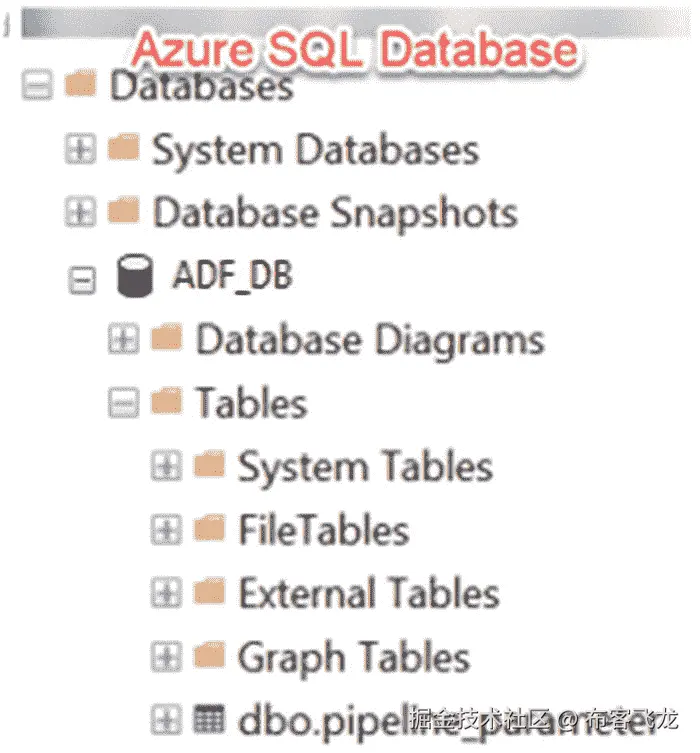
Task: Select the dbo.pipeline table entry
Action: click(330, 719)
